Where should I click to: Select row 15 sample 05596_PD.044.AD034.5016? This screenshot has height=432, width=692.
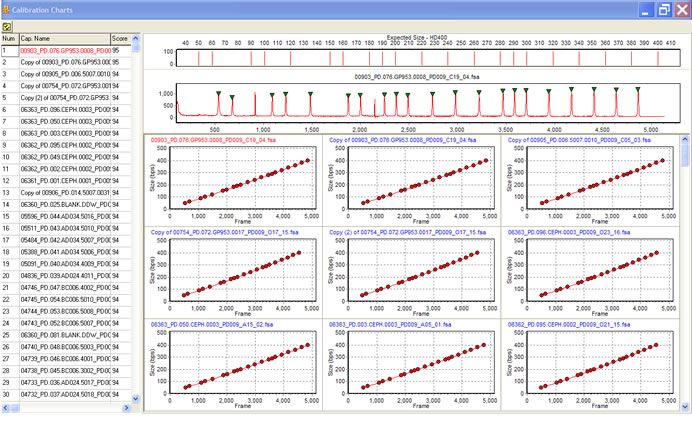(x=66, y=217)
